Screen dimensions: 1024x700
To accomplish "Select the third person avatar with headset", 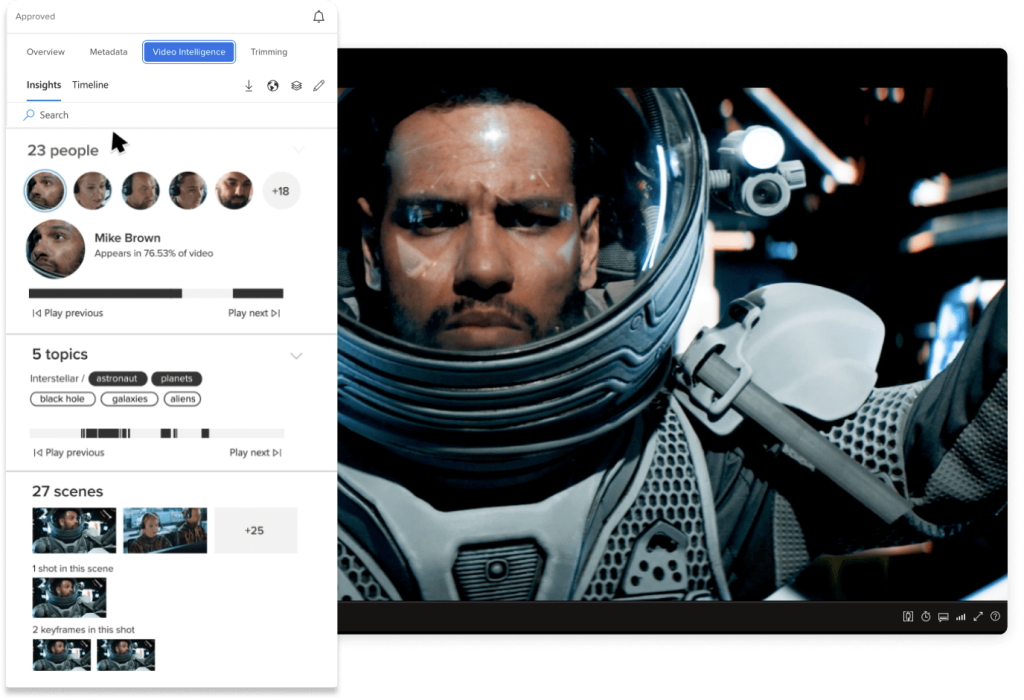I will click(x=140, y=191).
